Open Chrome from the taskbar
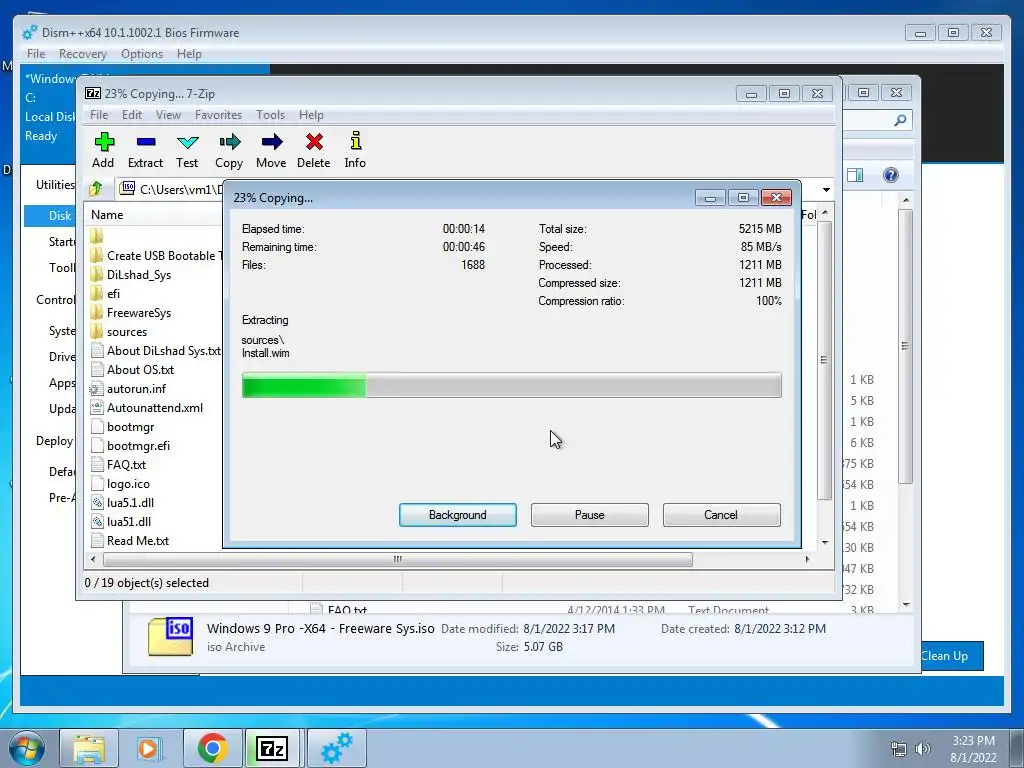The width and height of the screenshot is (1024, 768). pyautogui.click(x=212, y=748)
